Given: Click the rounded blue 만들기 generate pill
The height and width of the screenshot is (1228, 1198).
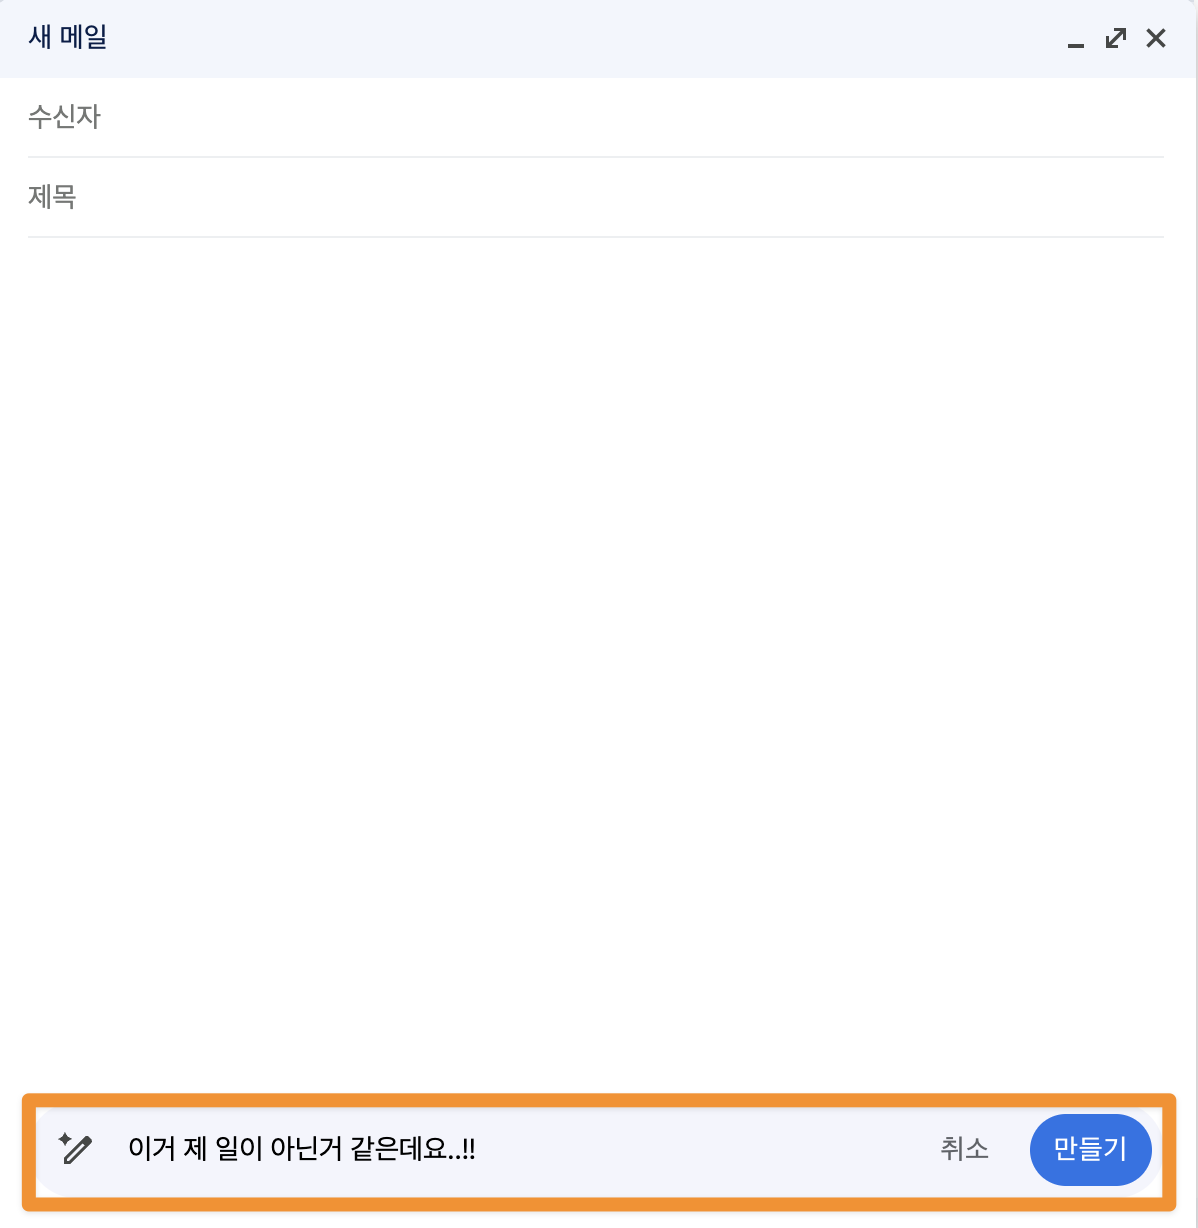Looking at the screenshot, I should point(1091,1150).
